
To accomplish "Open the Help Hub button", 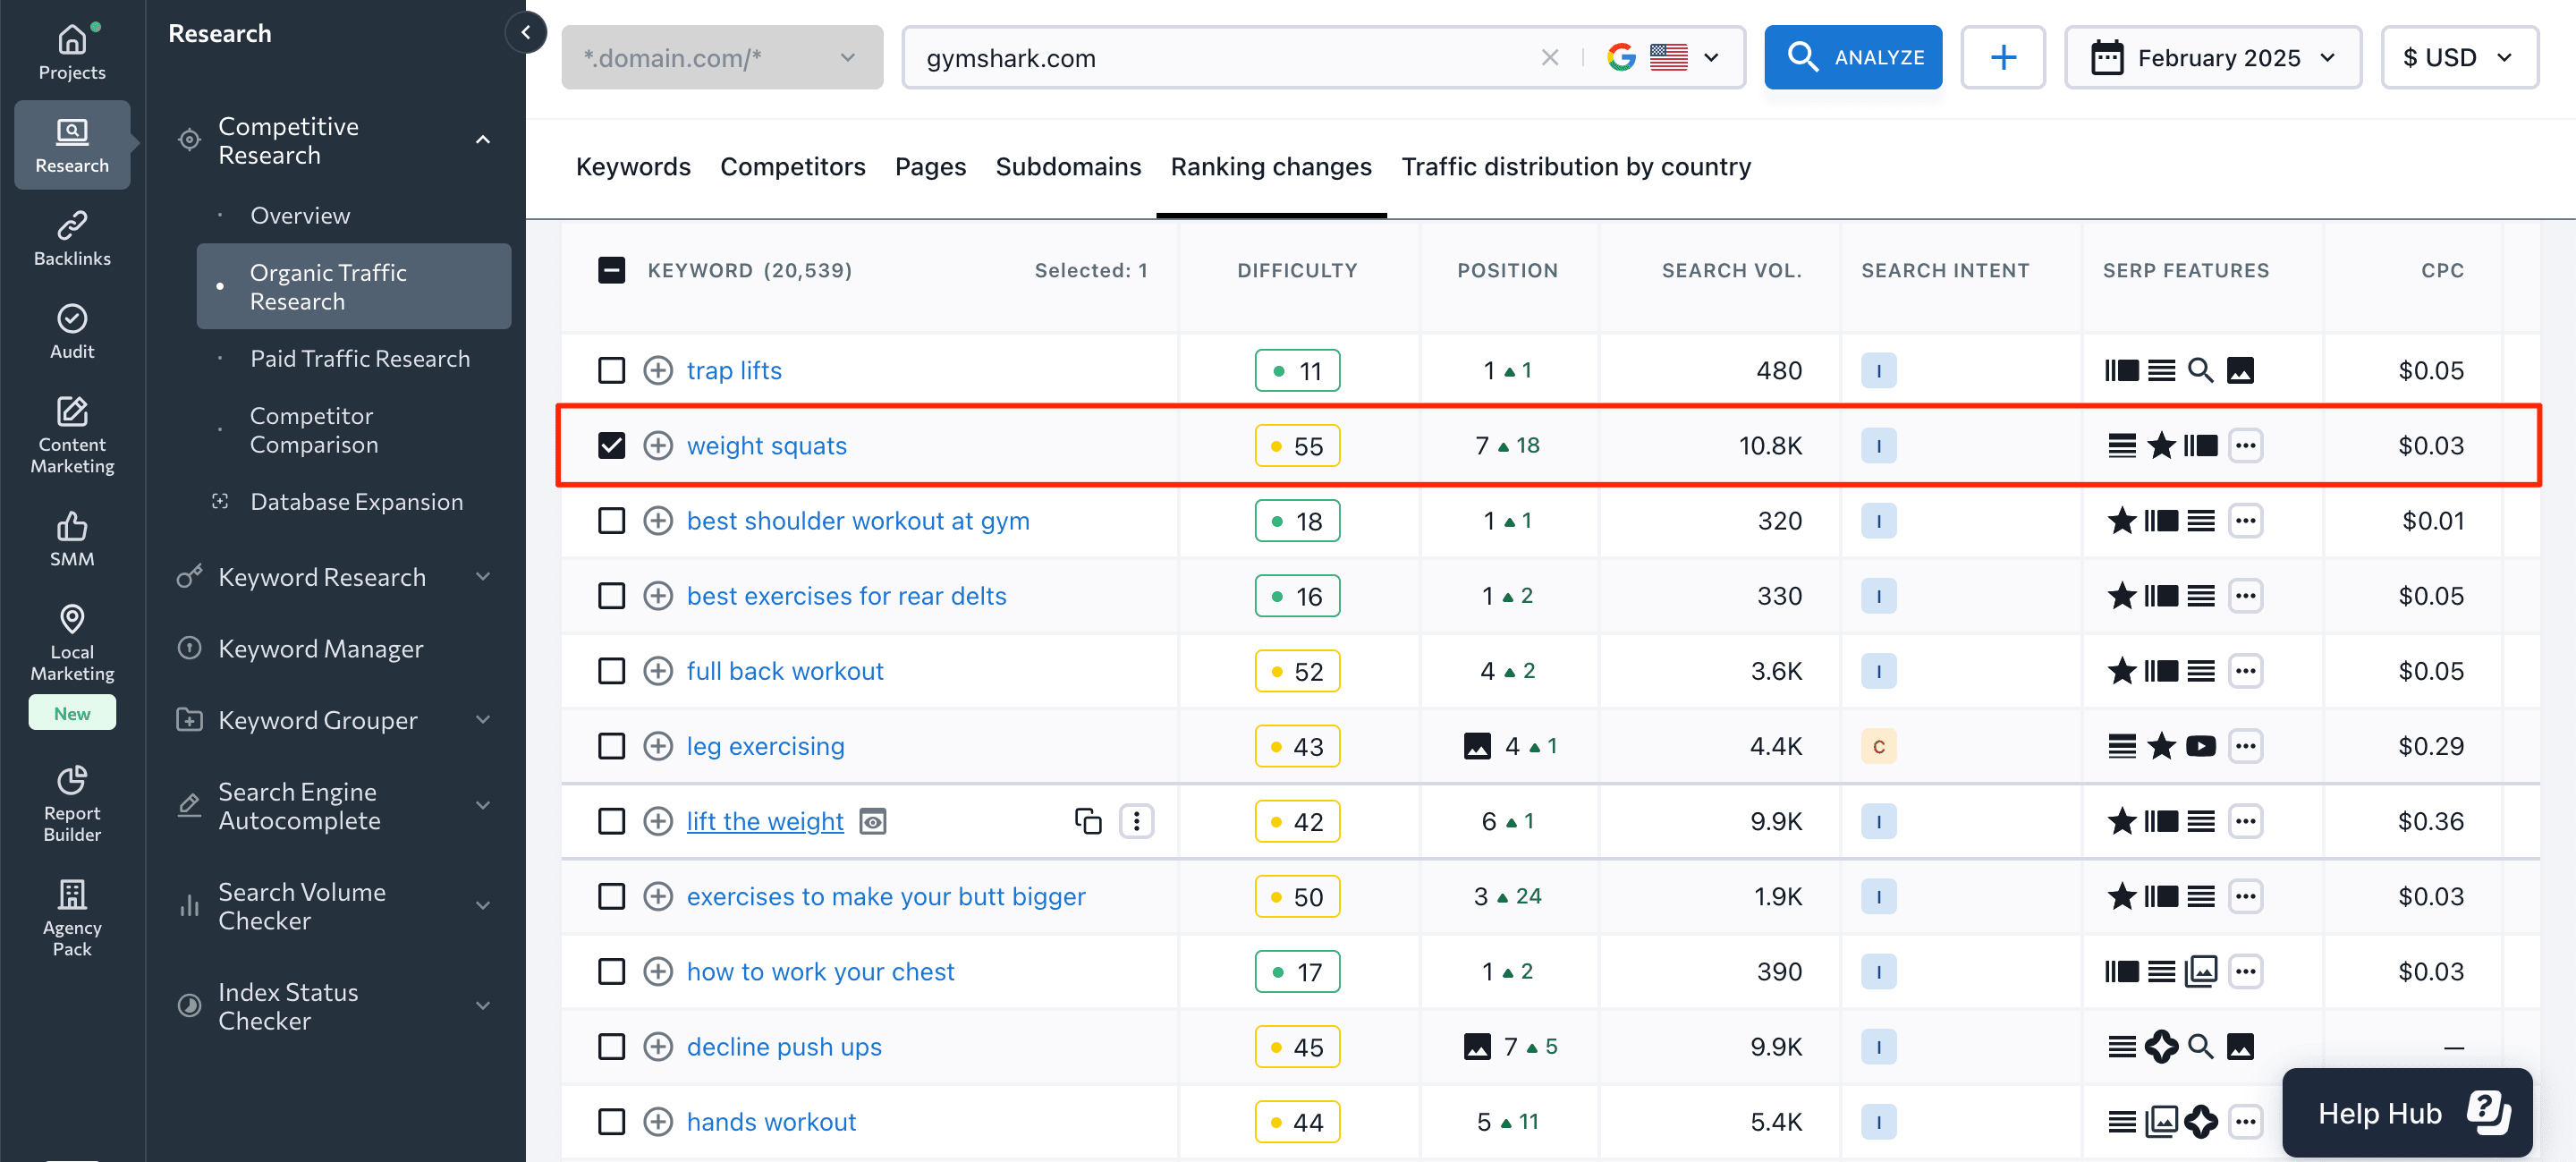I will (x=2407, y=1113).
